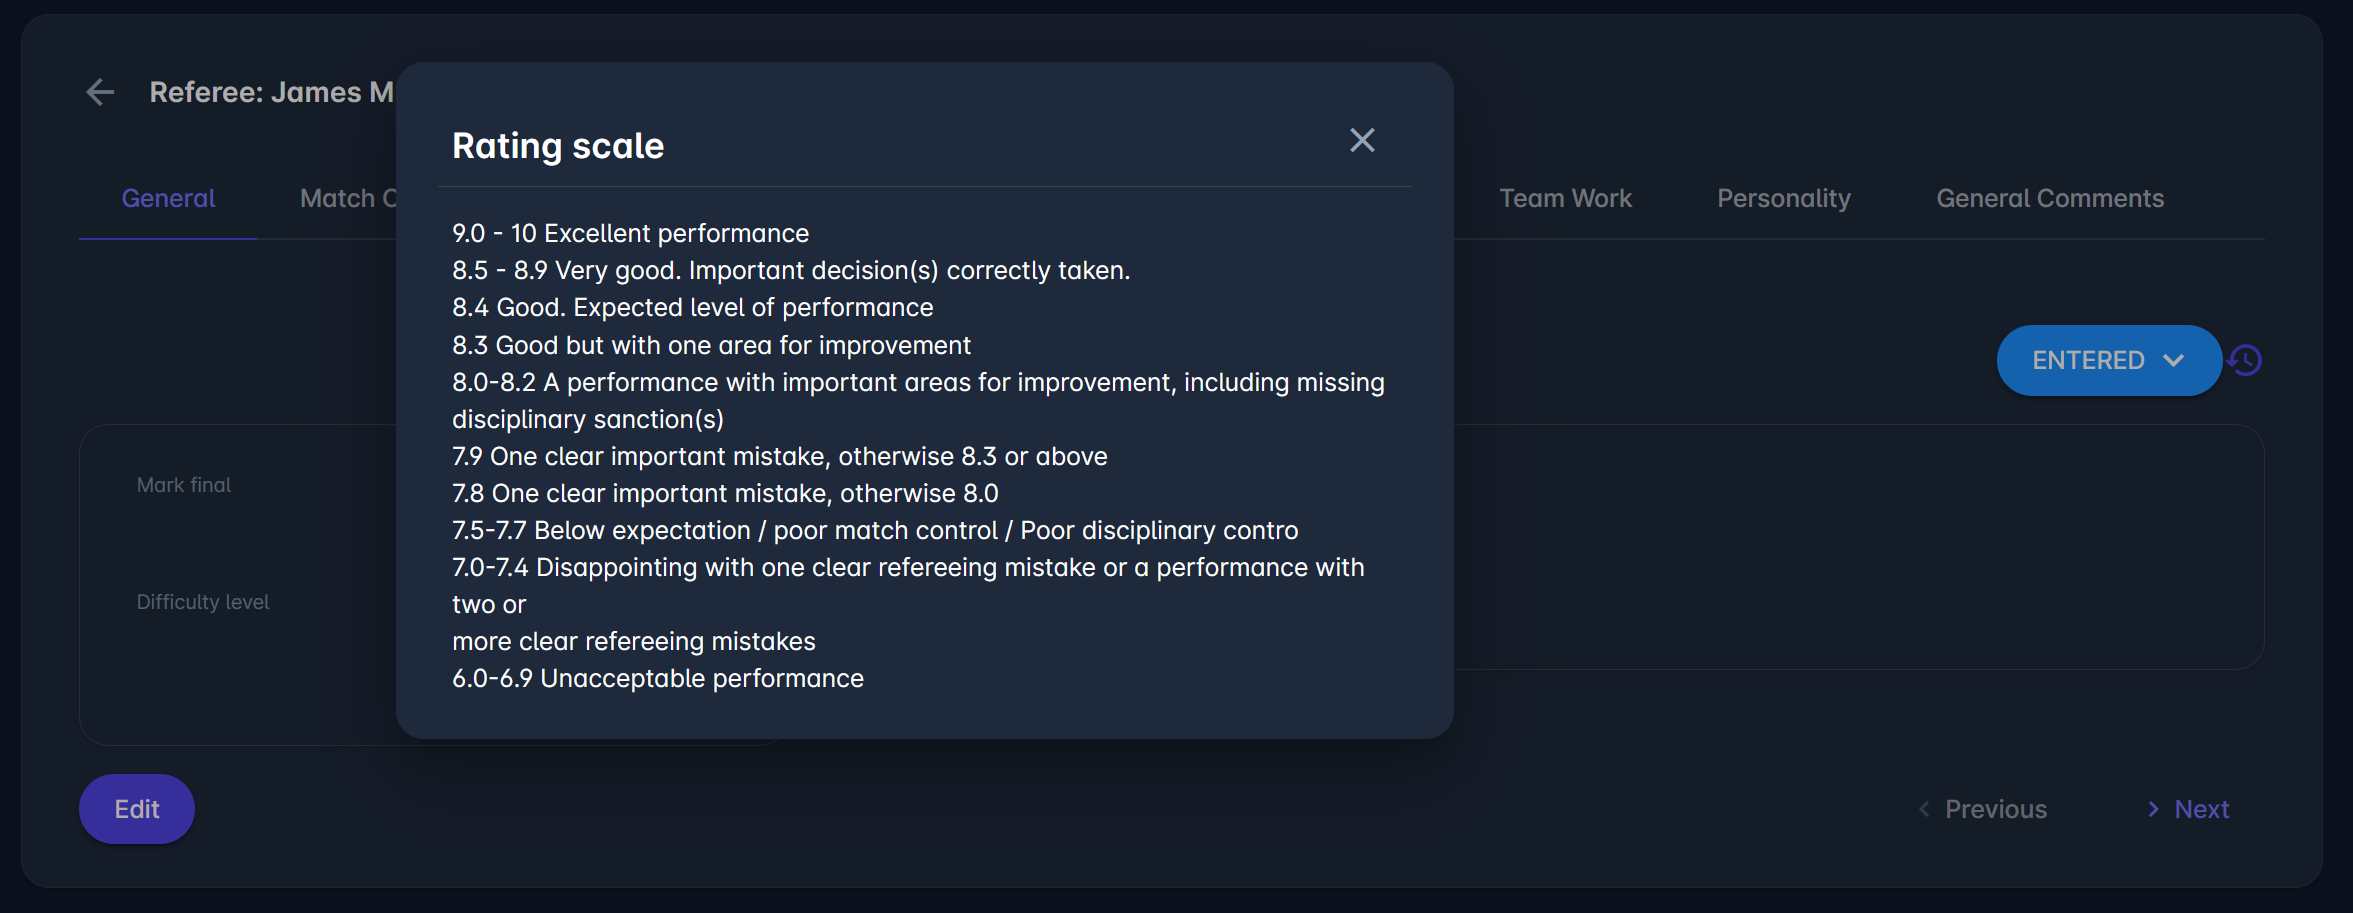Click the Referee: James M heading

(x=271, y=93)
